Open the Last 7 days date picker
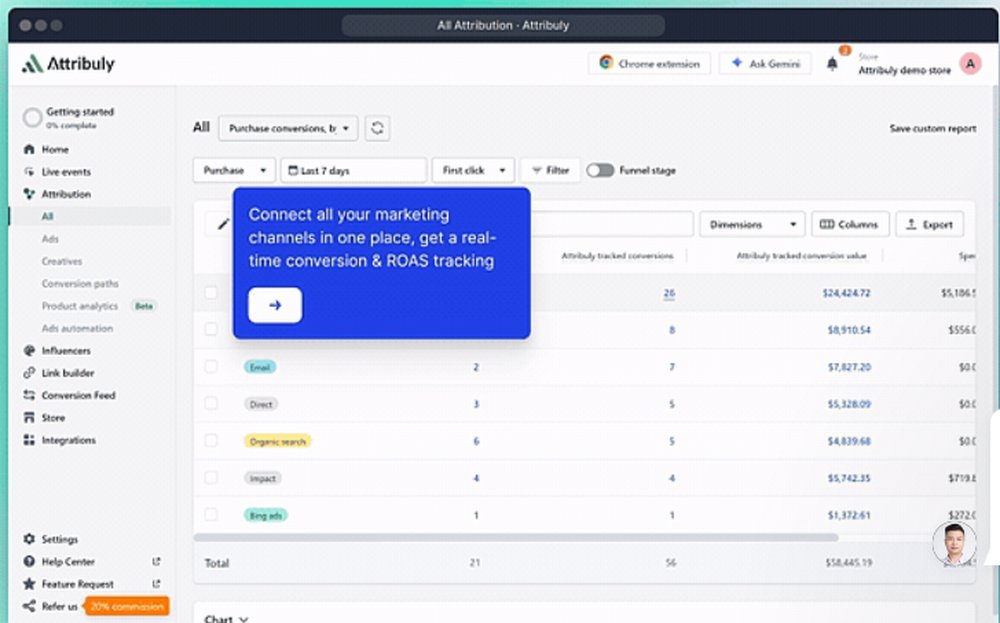This screenshot has width=1000, height=623. (353, 170)
